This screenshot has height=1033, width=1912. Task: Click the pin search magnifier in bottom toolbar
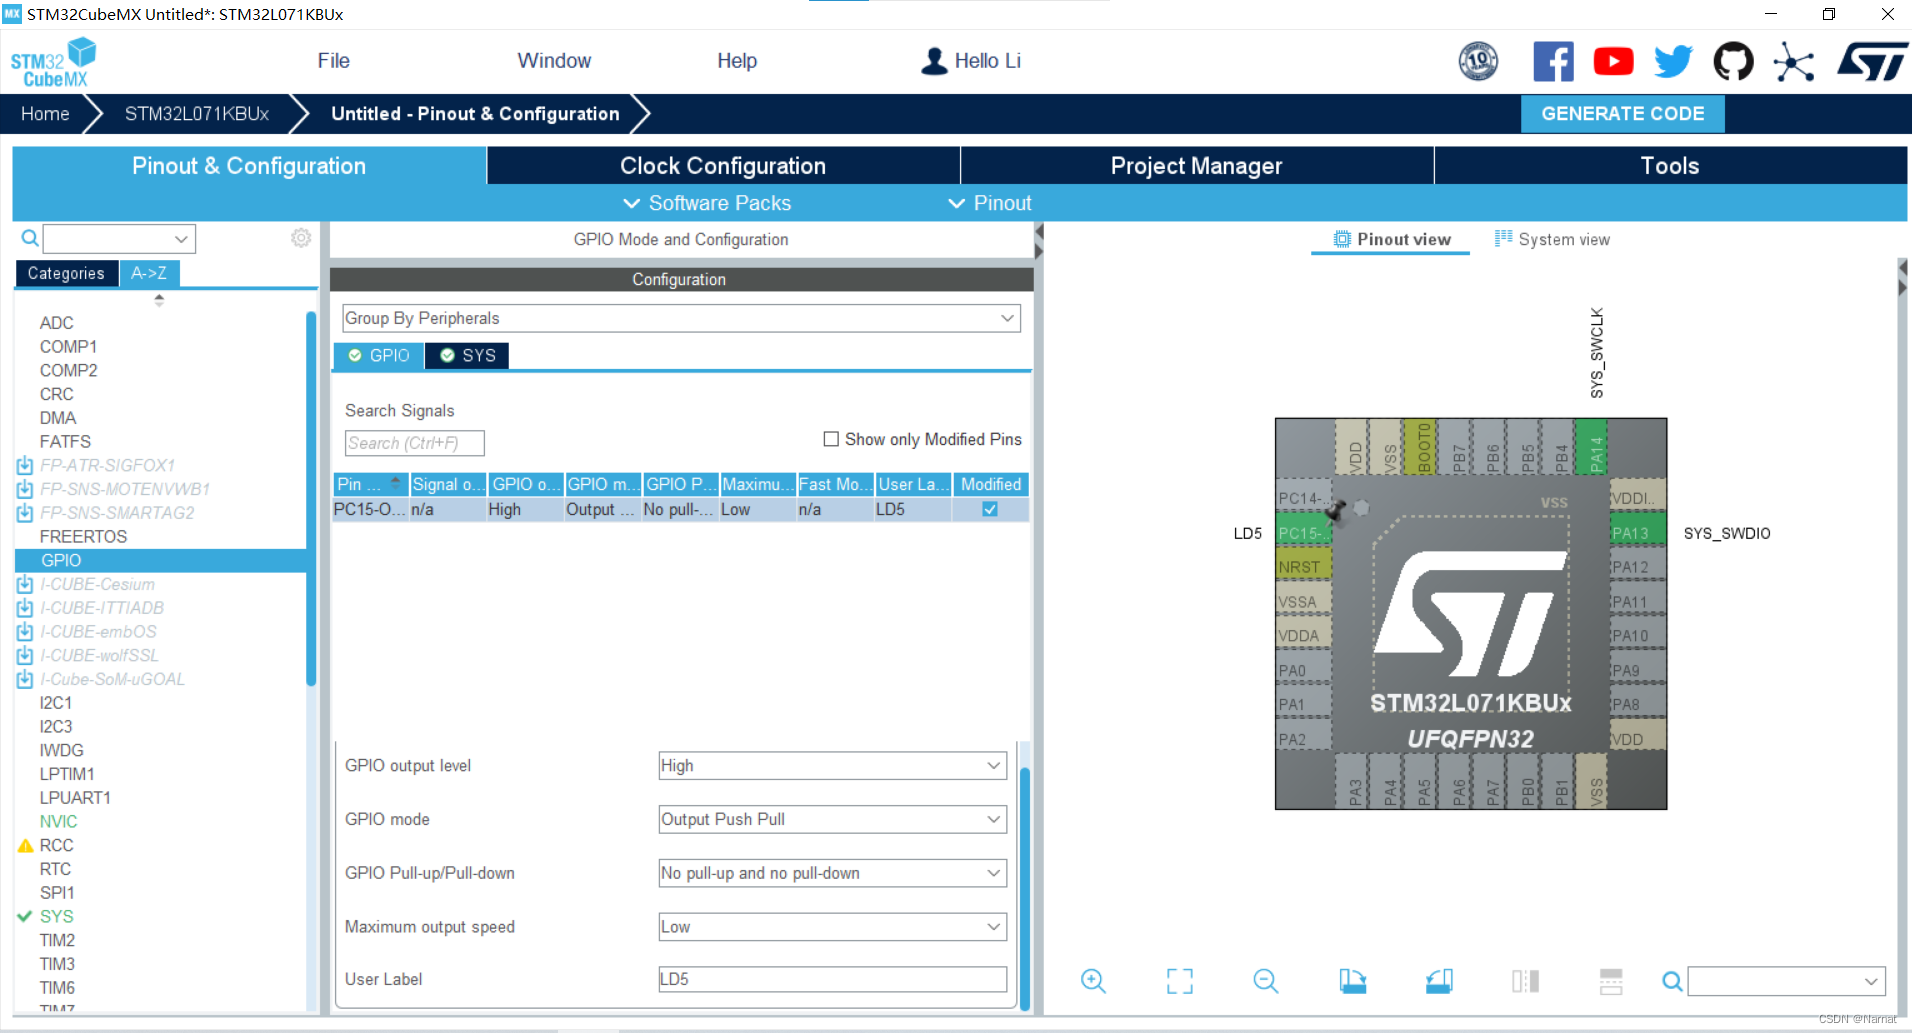(1672, 982)
